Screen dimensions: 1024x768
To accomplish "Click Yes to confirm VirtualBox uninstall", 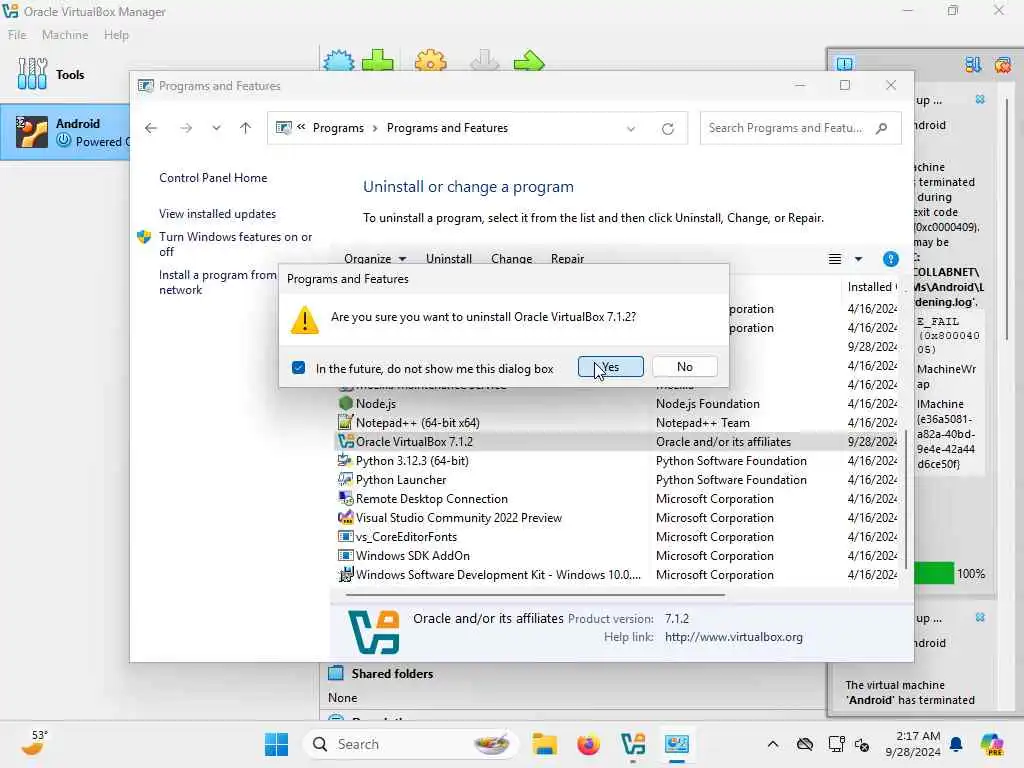I will click(610, 367).
